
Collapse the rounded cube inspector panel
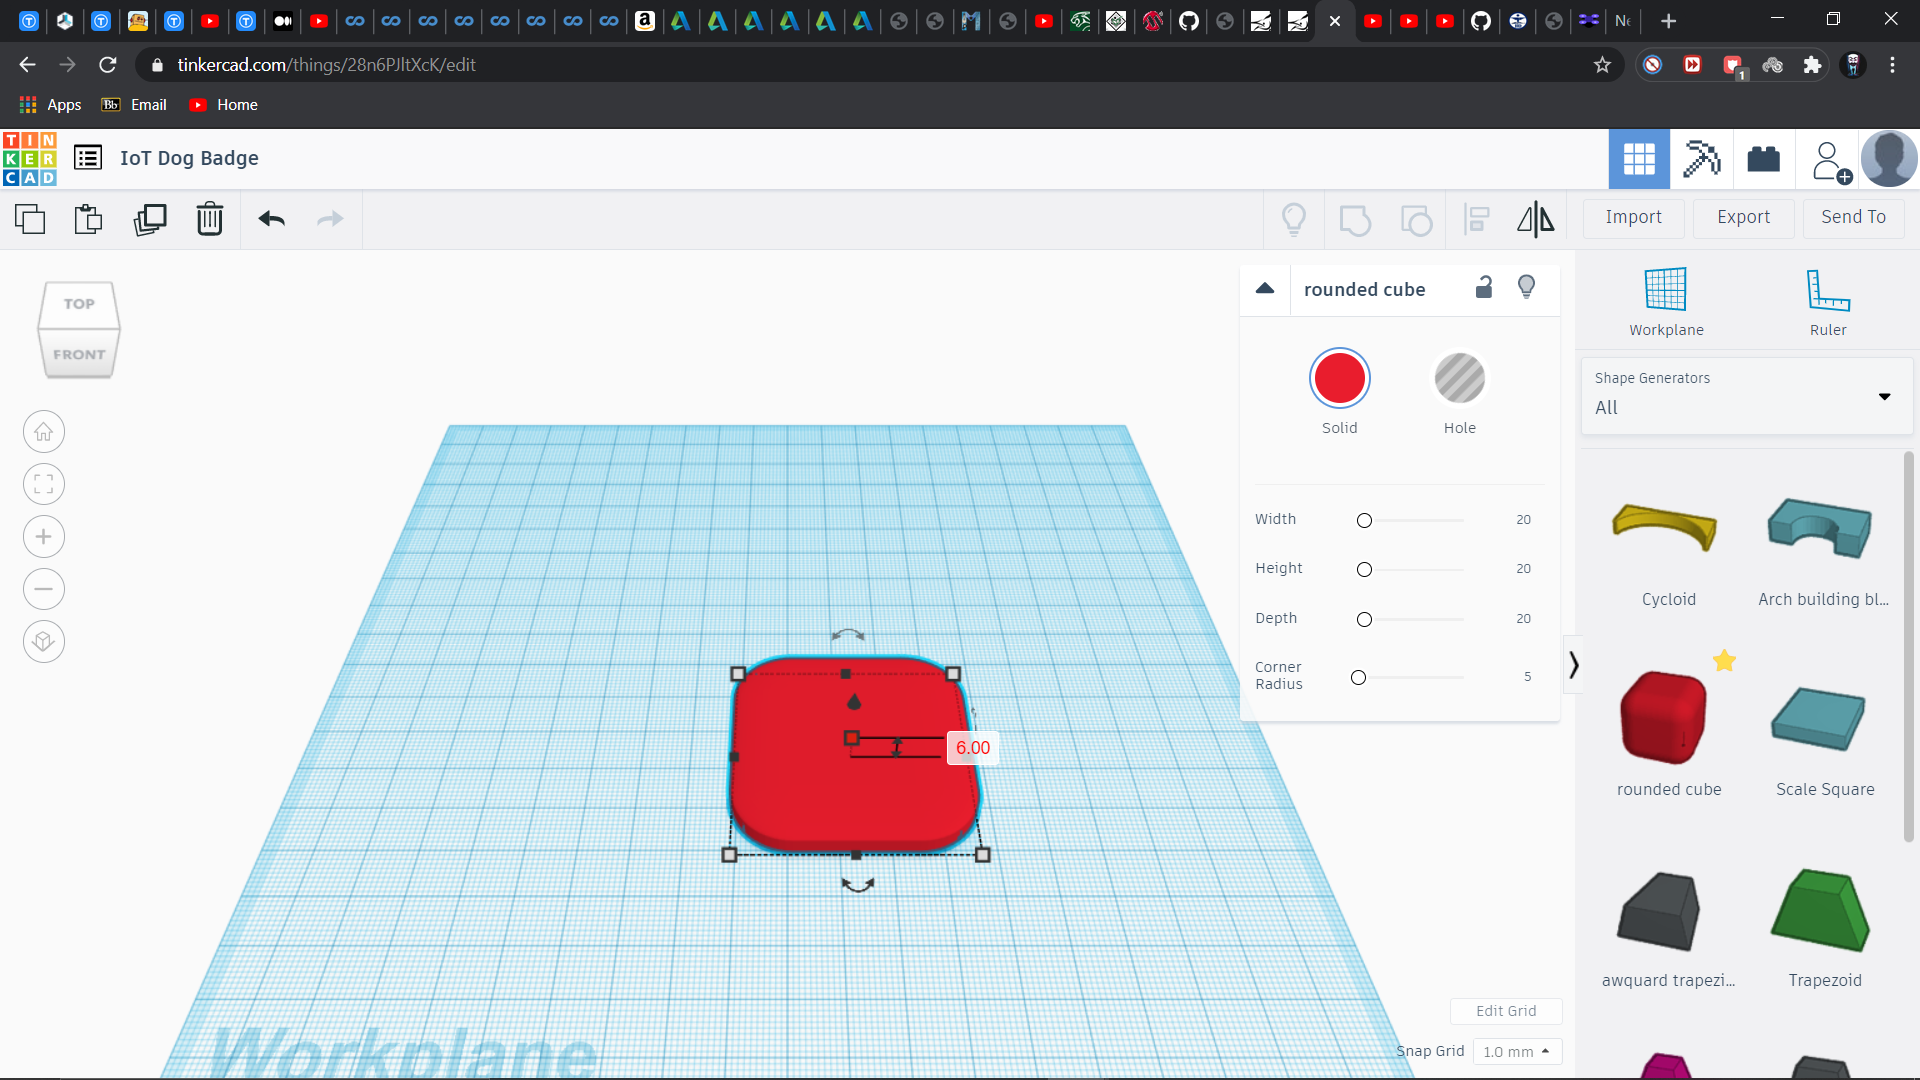pos(1264,288)
